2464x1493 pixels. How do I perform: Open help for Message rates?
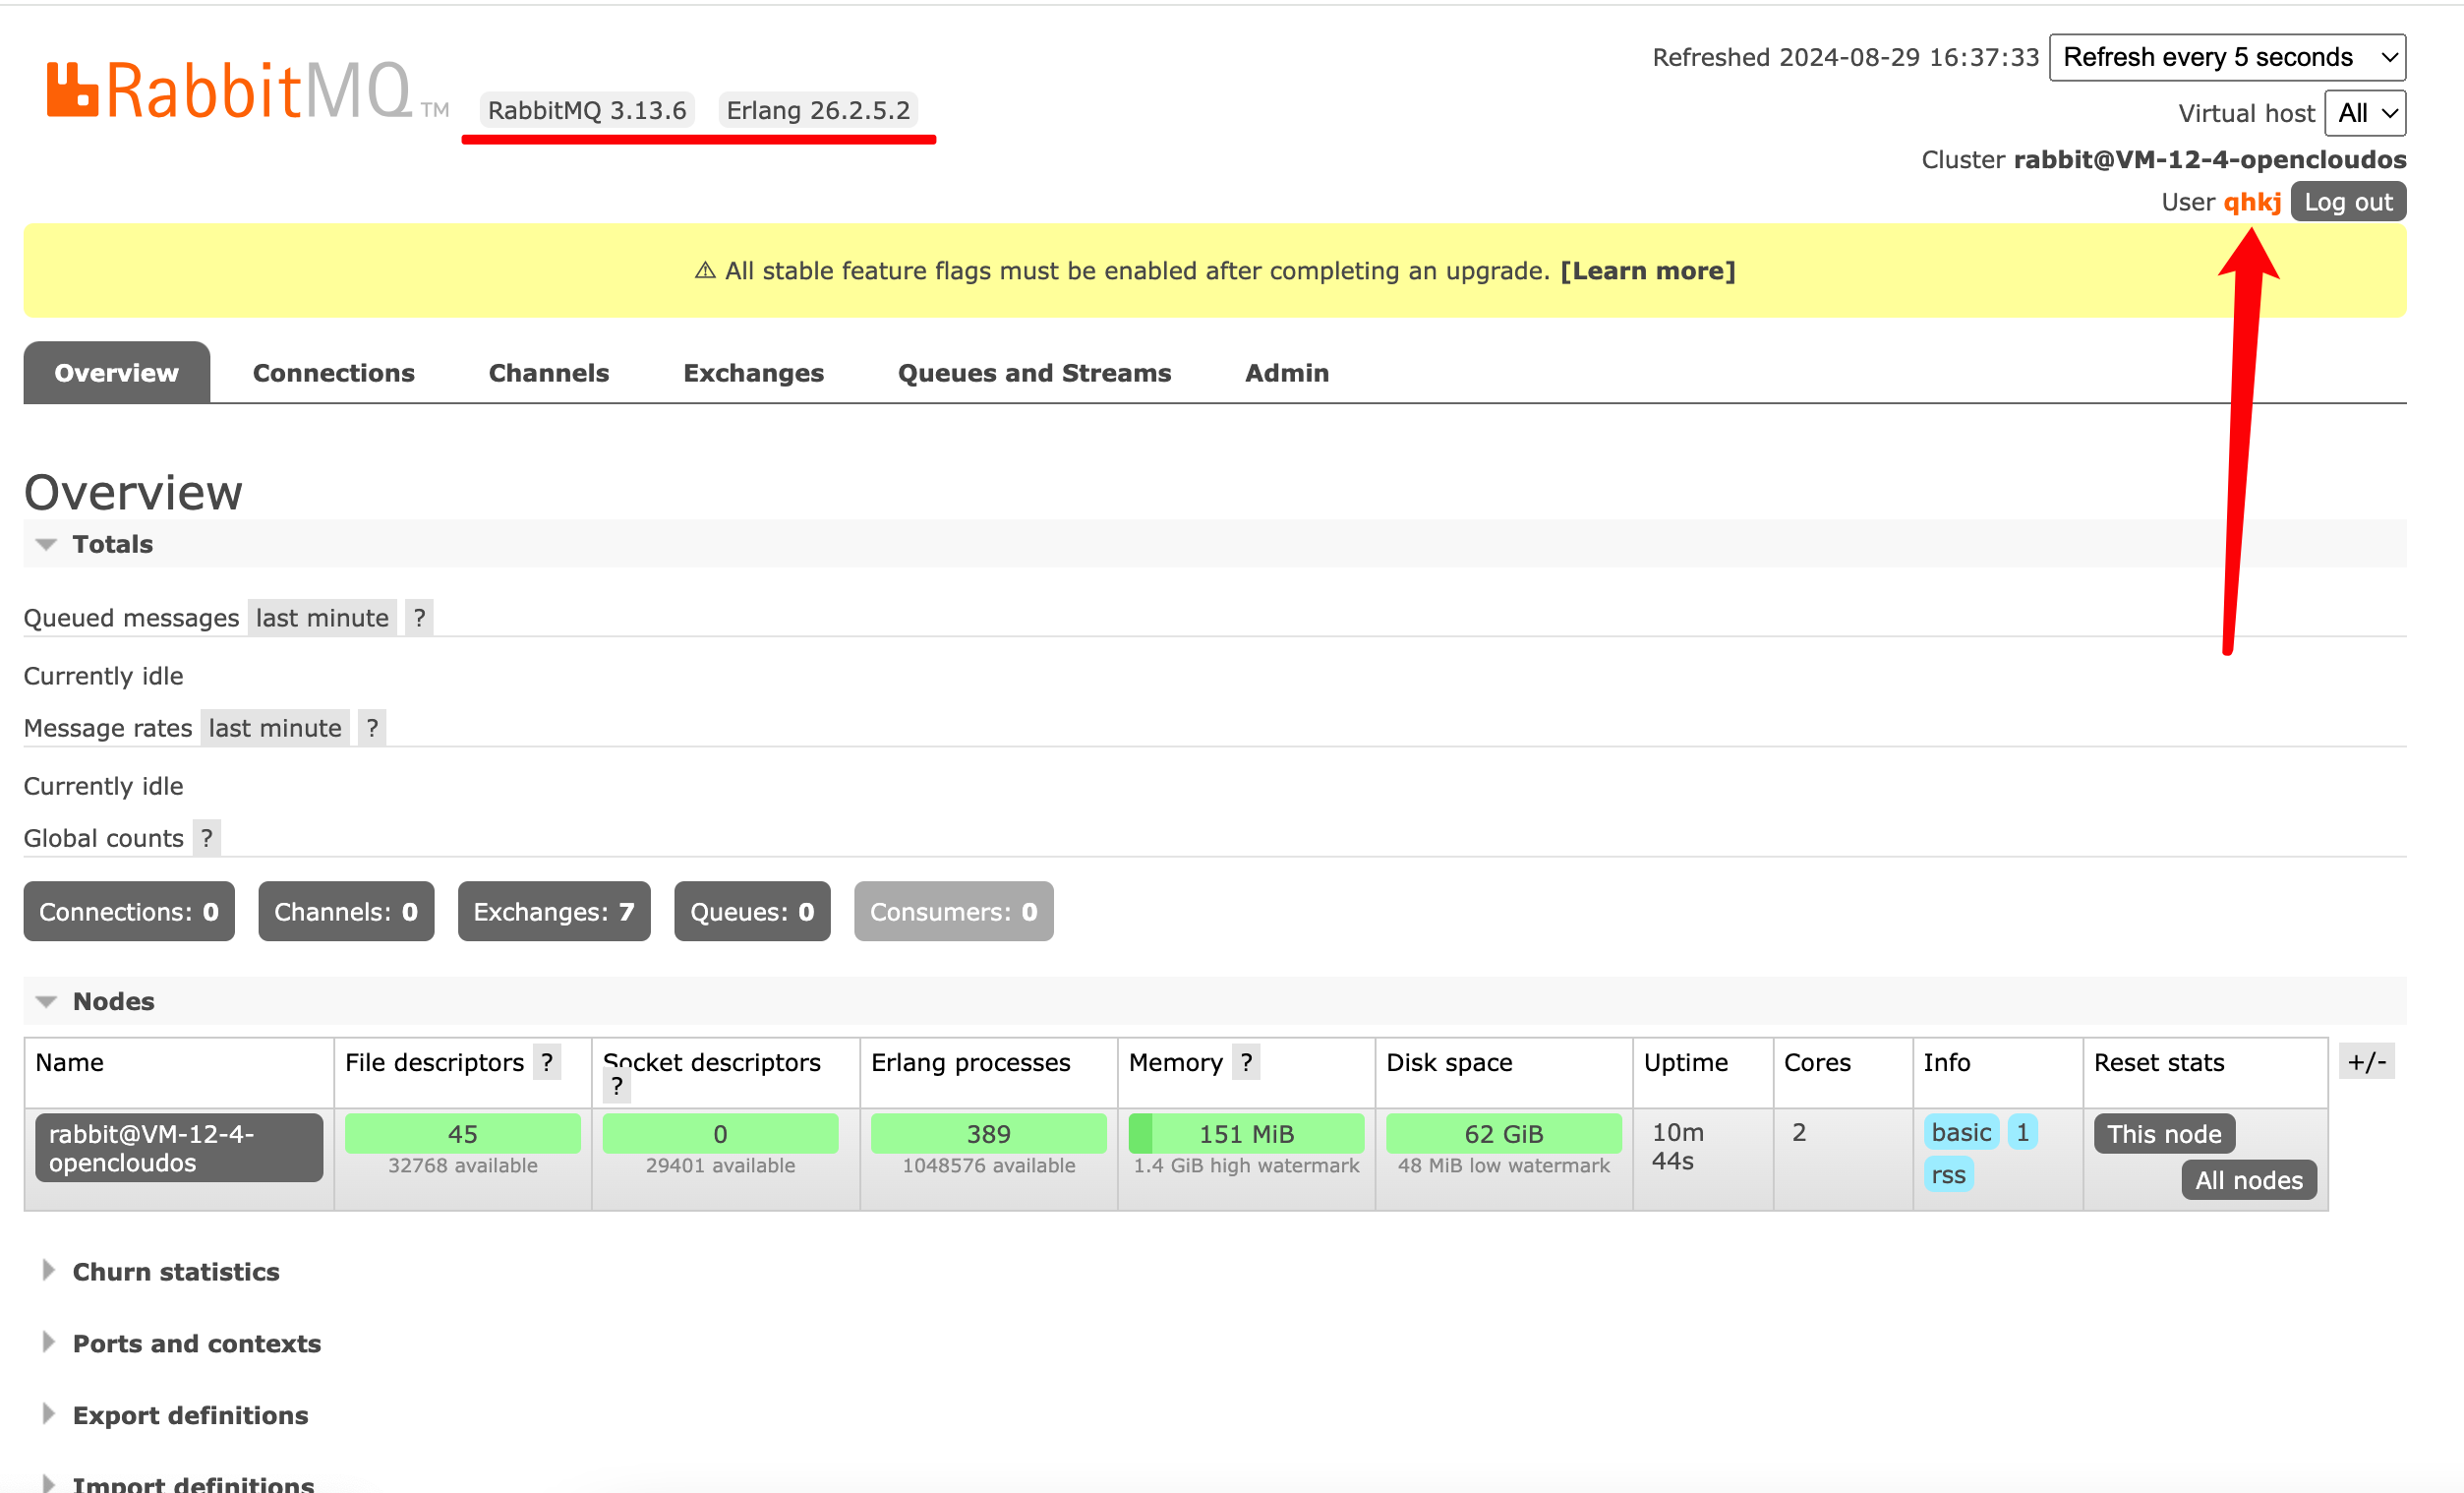372,728
